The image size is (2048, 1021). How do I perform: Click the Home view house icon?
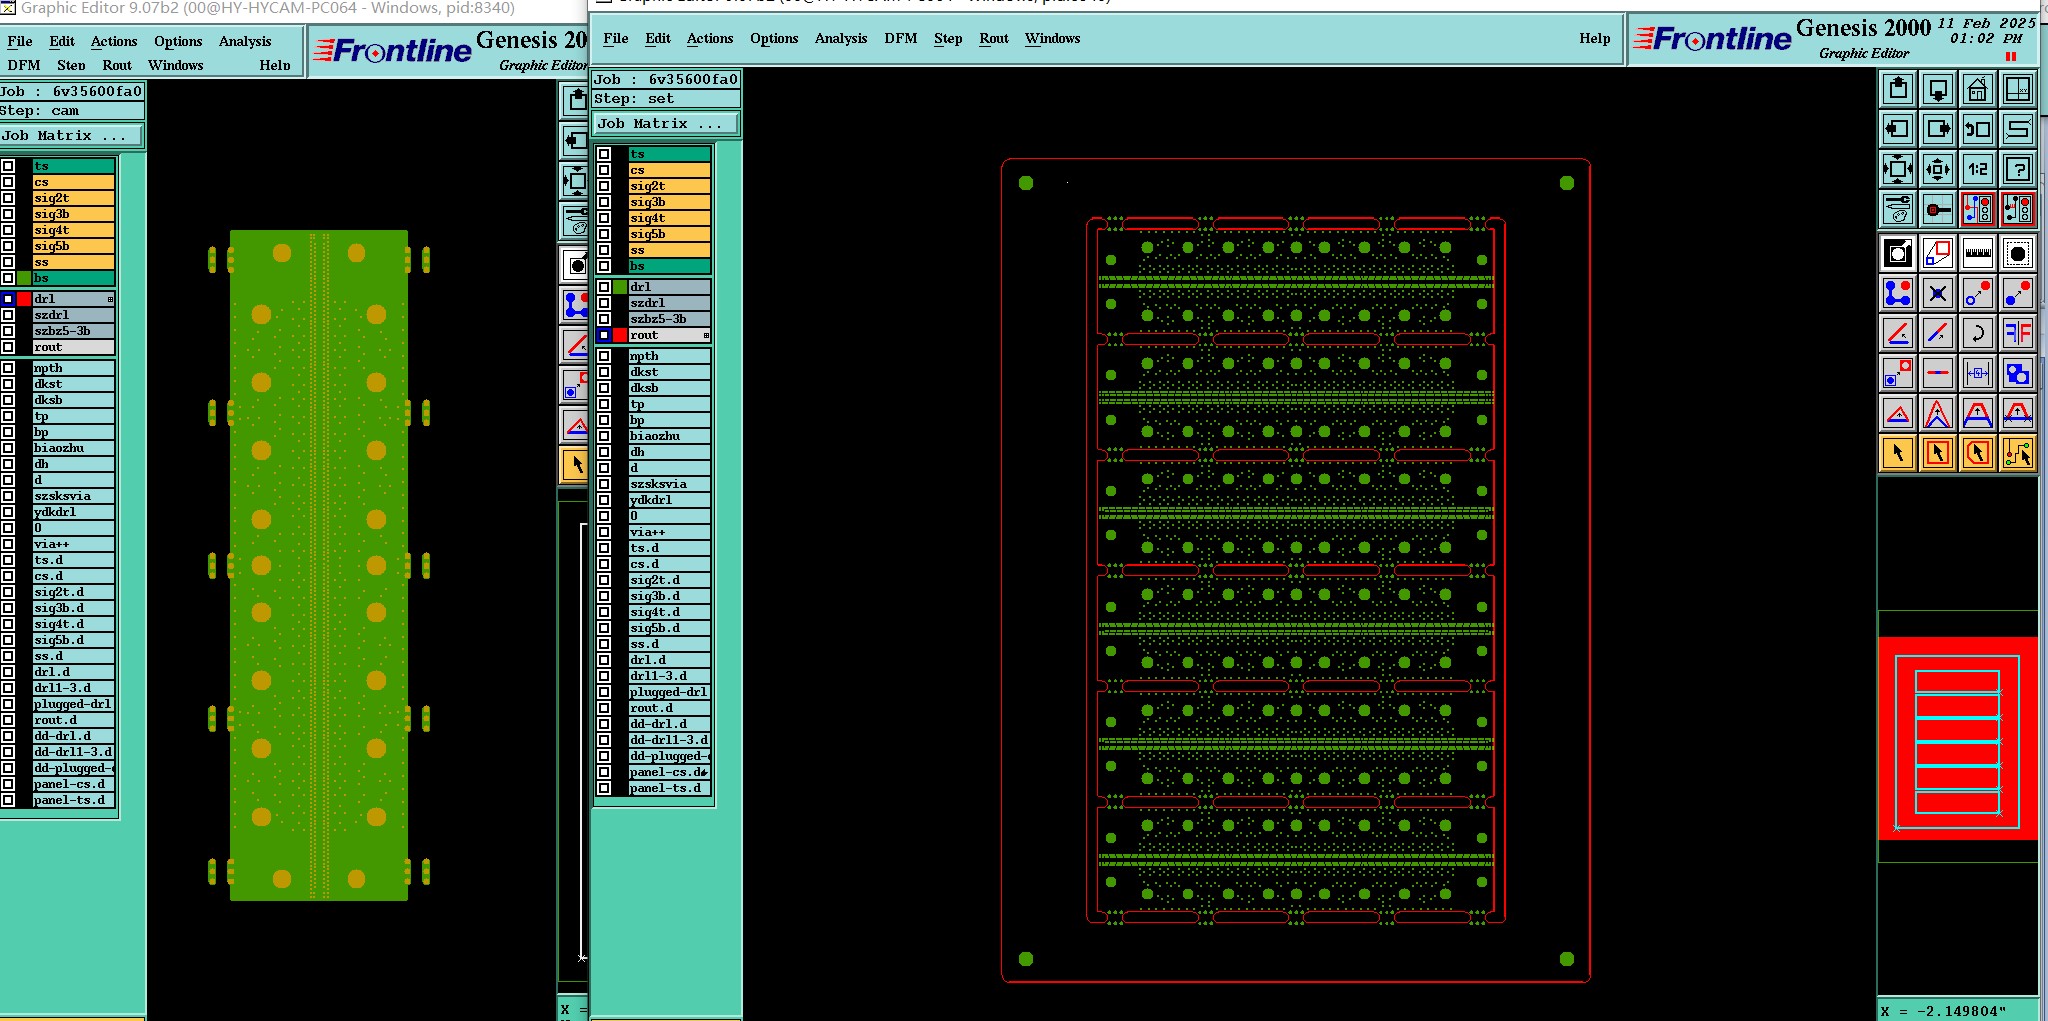1978,90
